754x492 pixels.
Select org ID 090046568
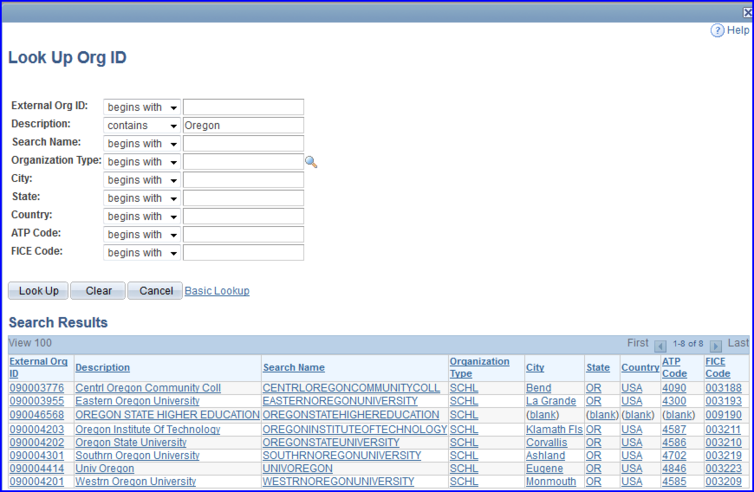37,415
